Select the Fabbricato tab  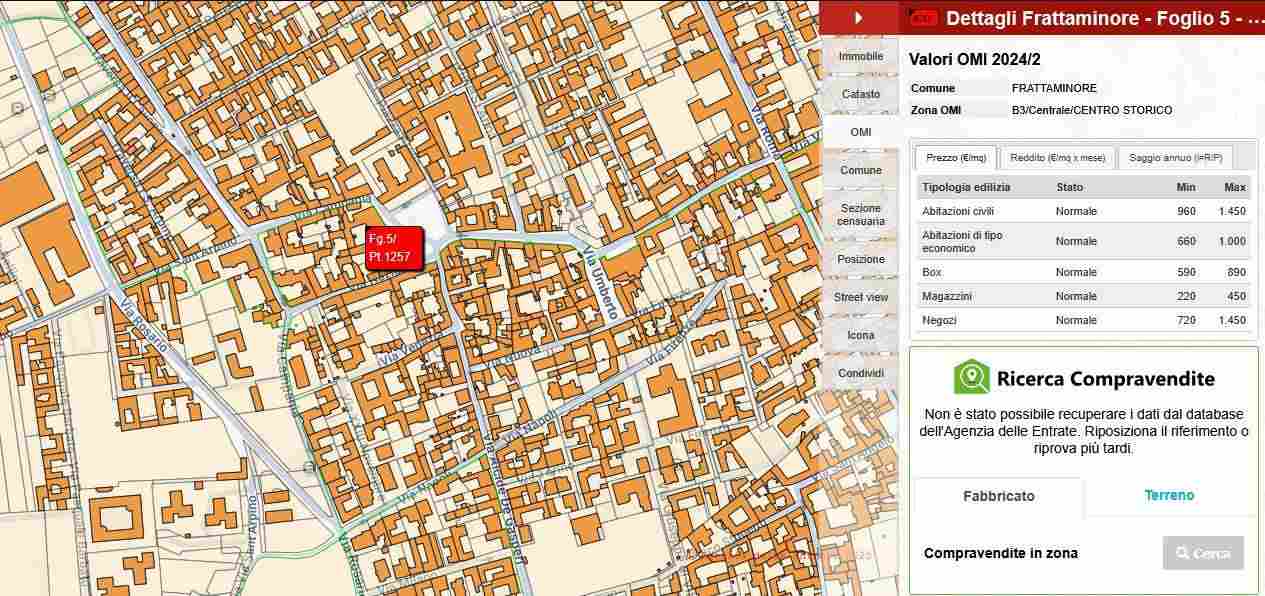[998, 496]
